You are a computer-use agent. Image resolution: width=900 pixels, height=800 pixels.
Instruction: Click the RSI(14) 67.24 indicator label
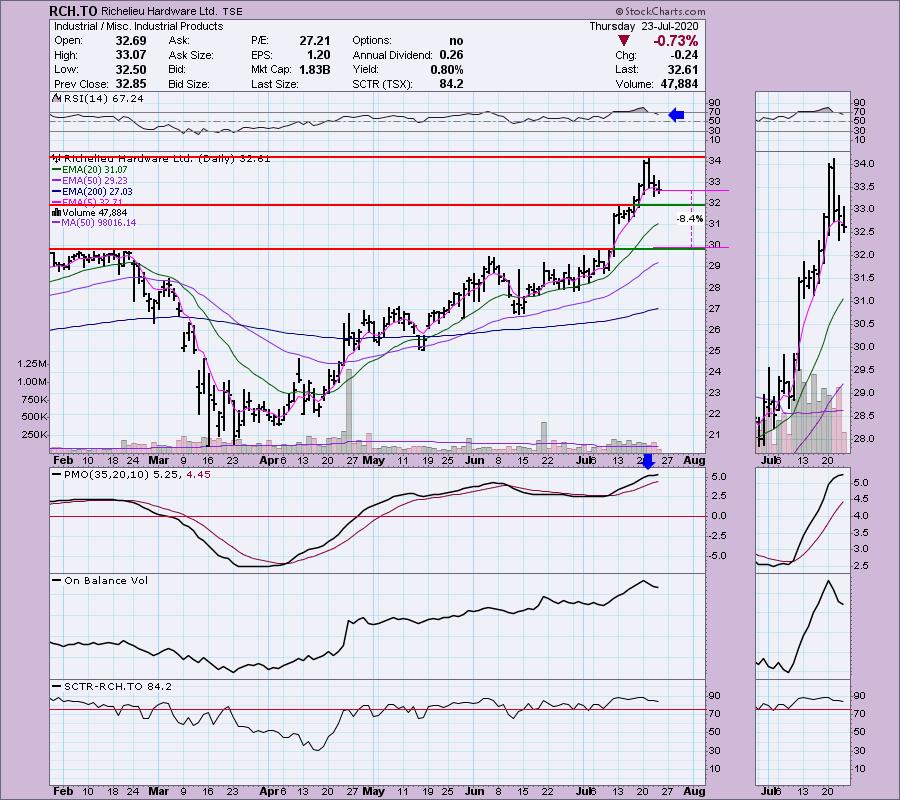103,99
